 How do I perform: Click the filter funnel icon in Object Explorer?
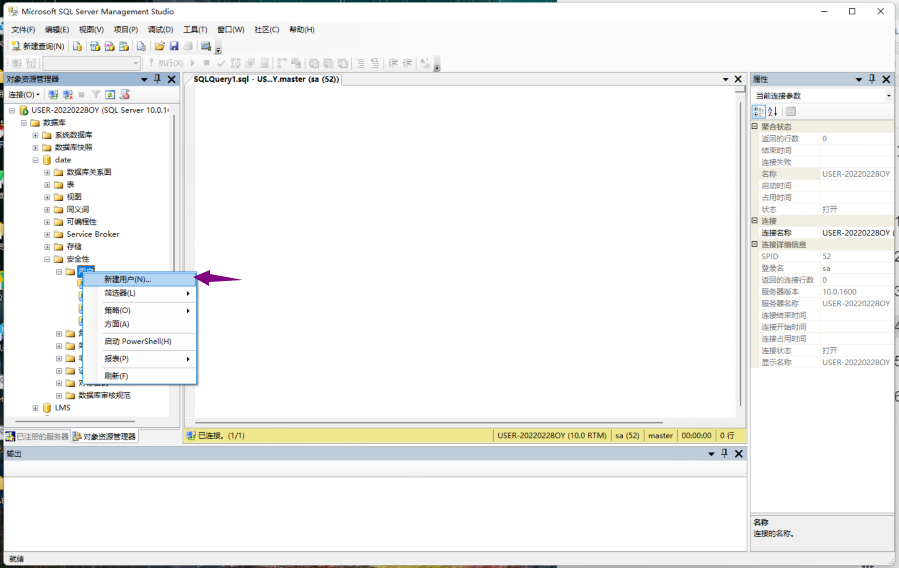pyautogui.click(x=96, y=95)
